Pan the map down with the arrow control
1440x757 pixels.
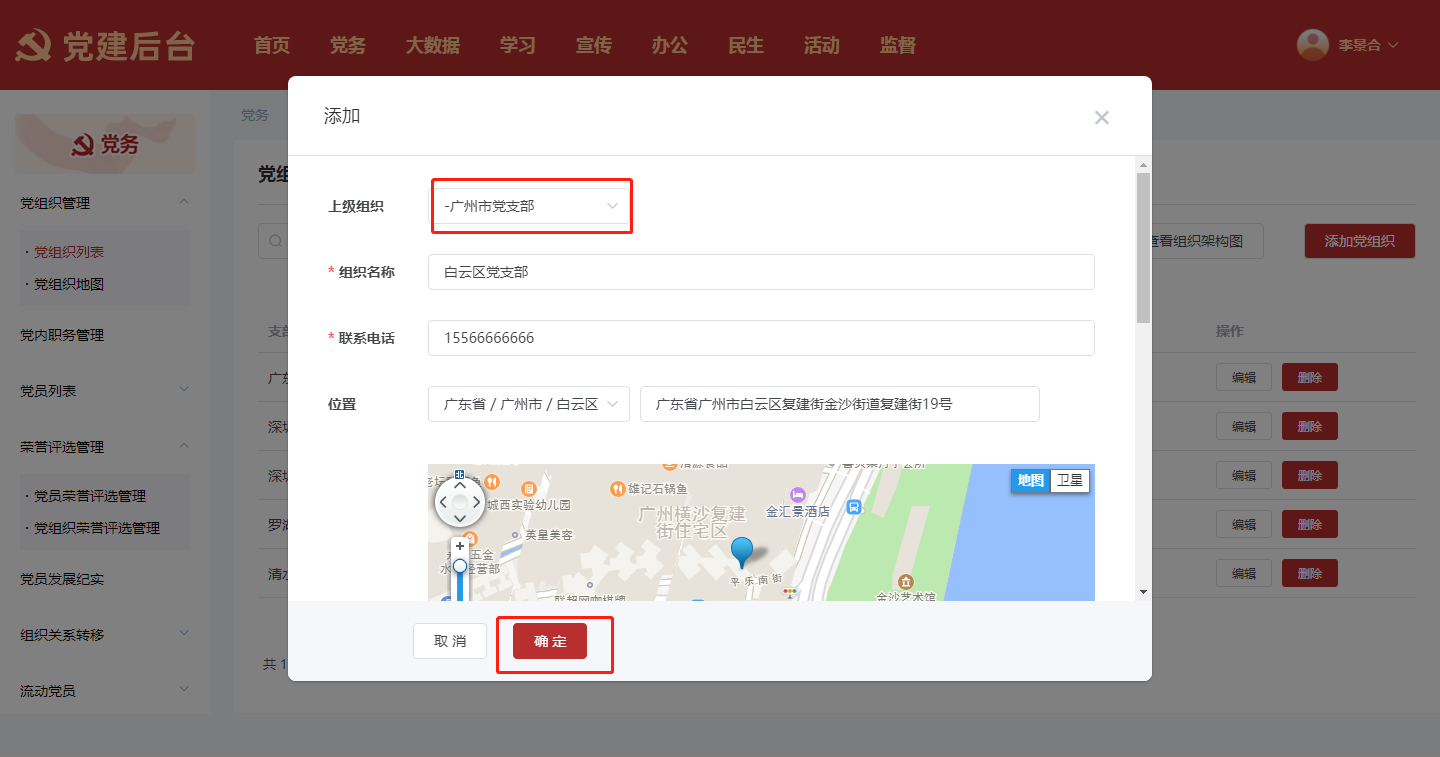pos(459,518)
